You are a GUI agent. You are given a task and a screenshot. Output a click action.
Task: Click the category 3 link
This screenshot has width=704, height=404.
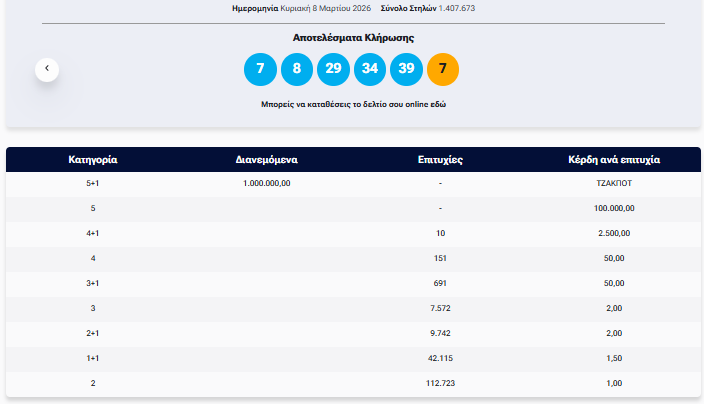[x=93, y=308]
